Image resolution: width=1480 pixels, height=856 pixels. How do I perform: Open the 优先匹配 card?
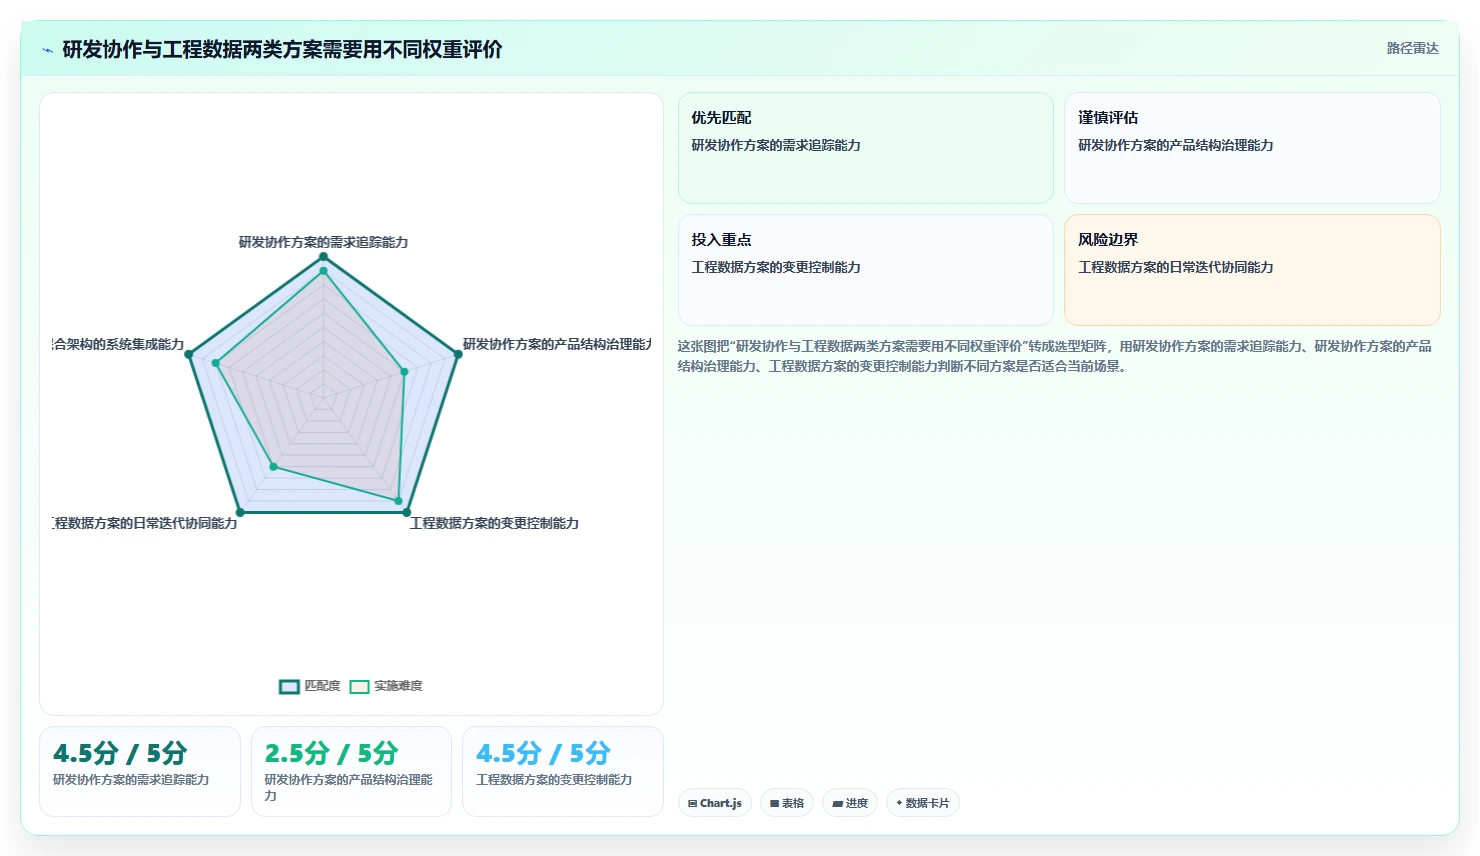tap(866, 148)
